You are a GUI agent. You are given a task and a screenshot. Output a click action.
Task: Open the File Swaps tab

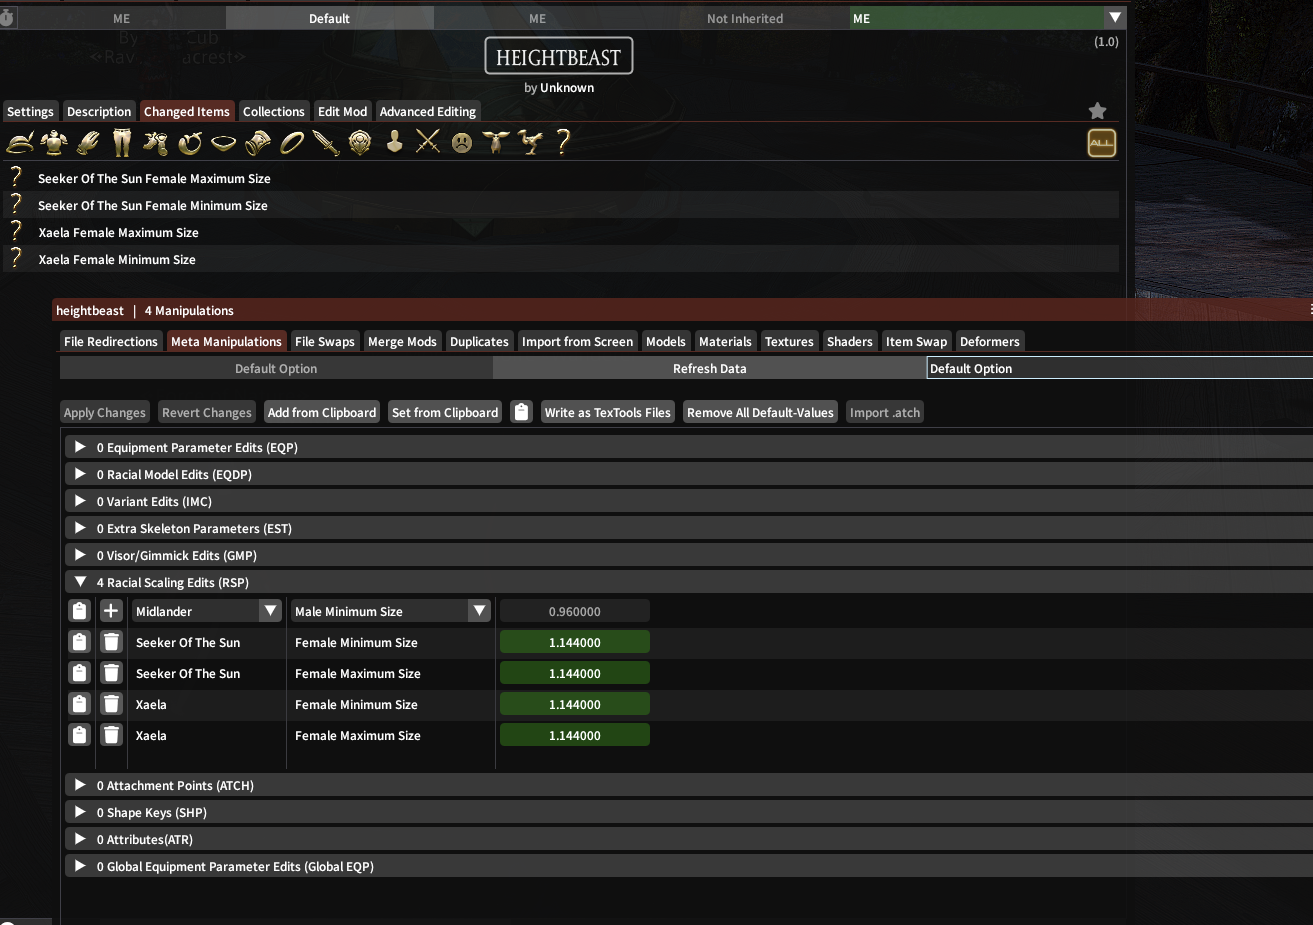tap(325, 341)
